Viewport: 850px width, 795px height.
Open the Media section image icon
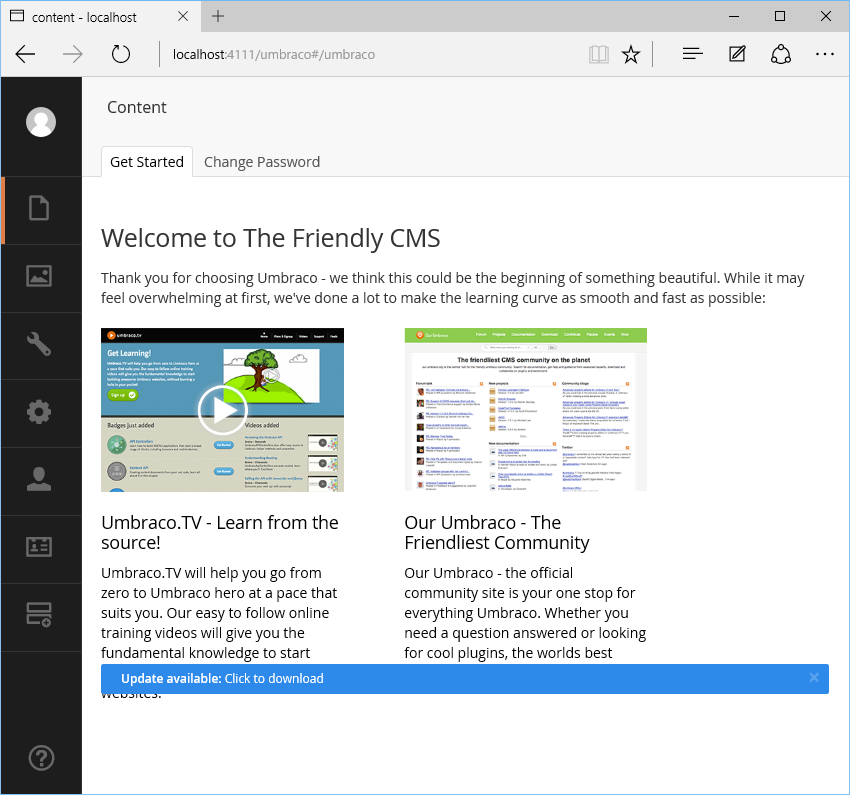click(39, 276)
